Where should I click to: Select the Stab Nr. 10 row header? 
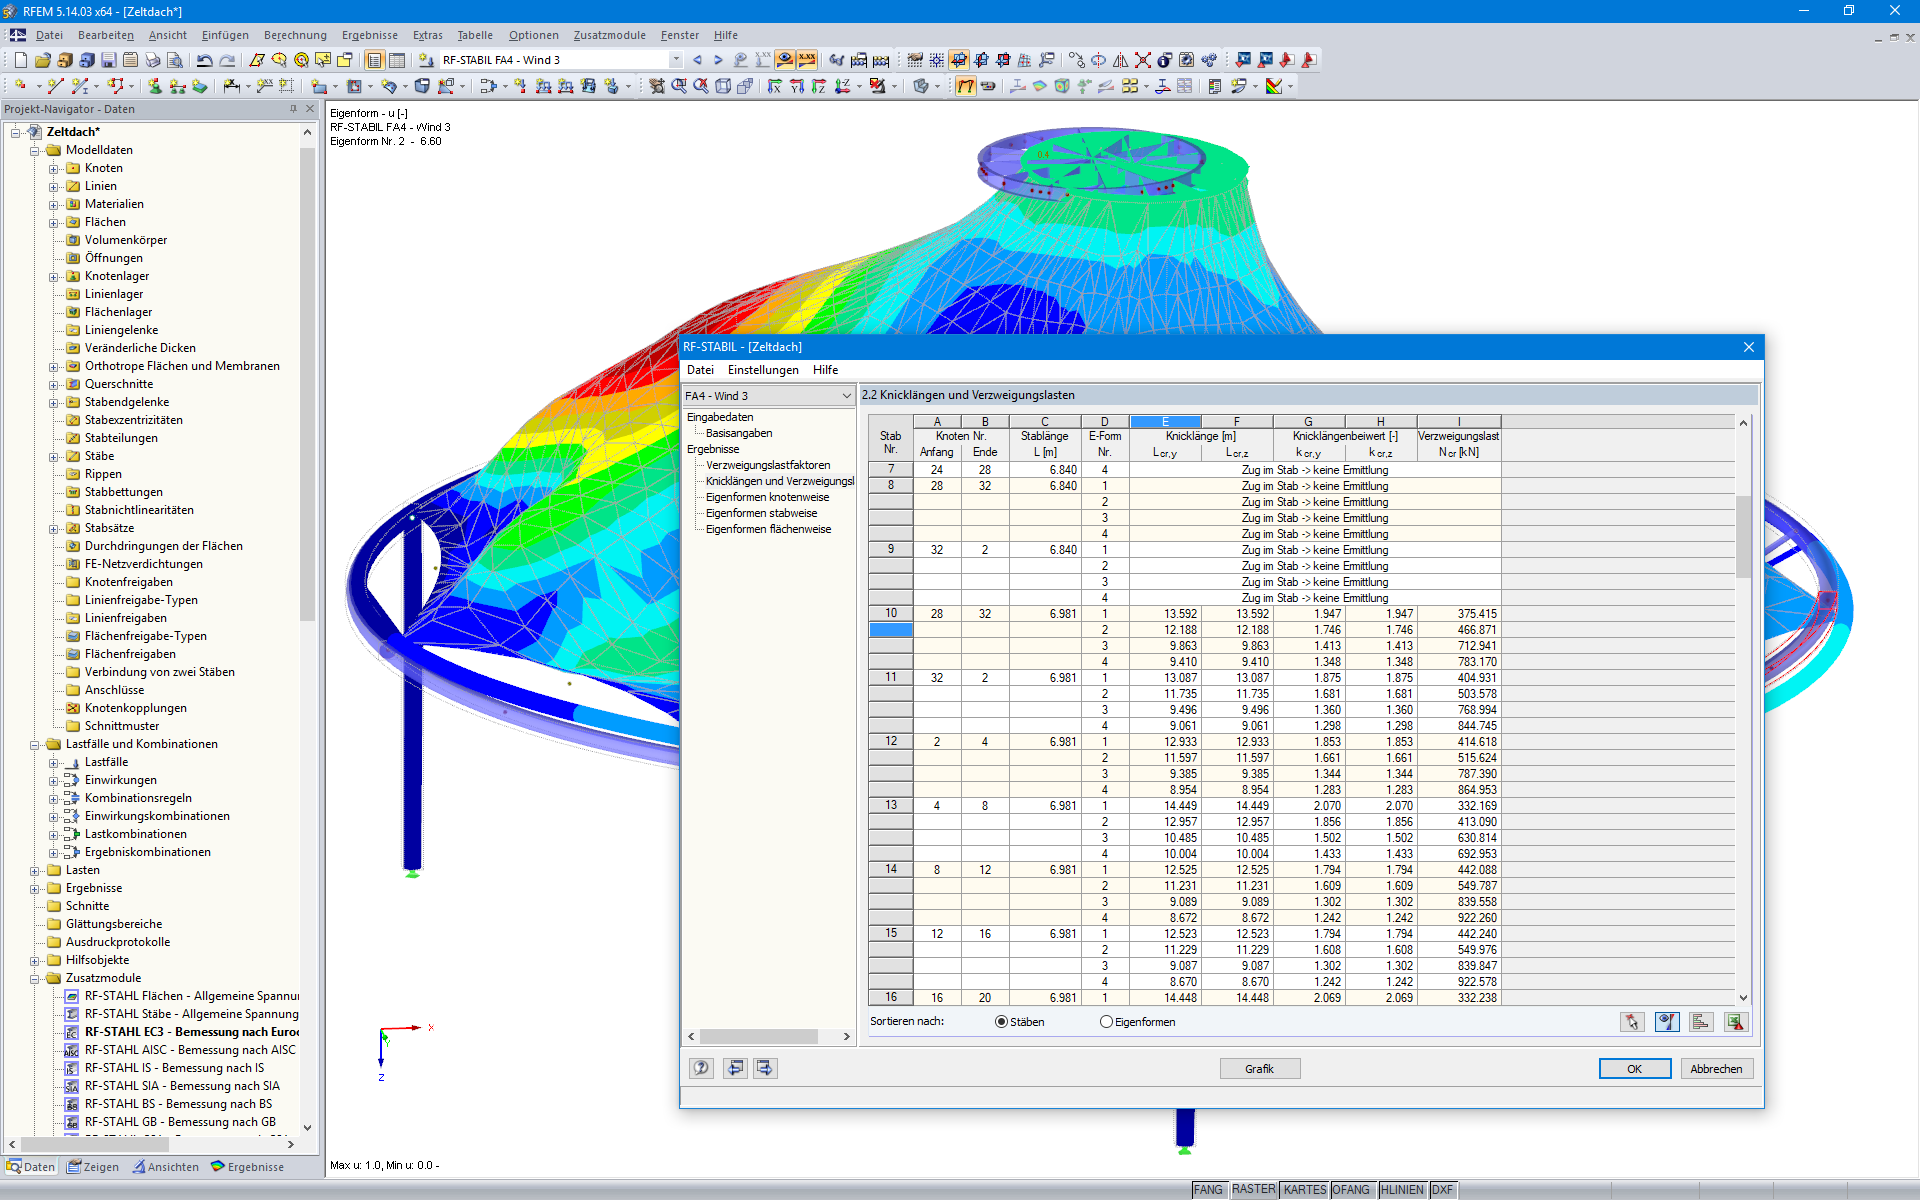[x=890, y=614]
